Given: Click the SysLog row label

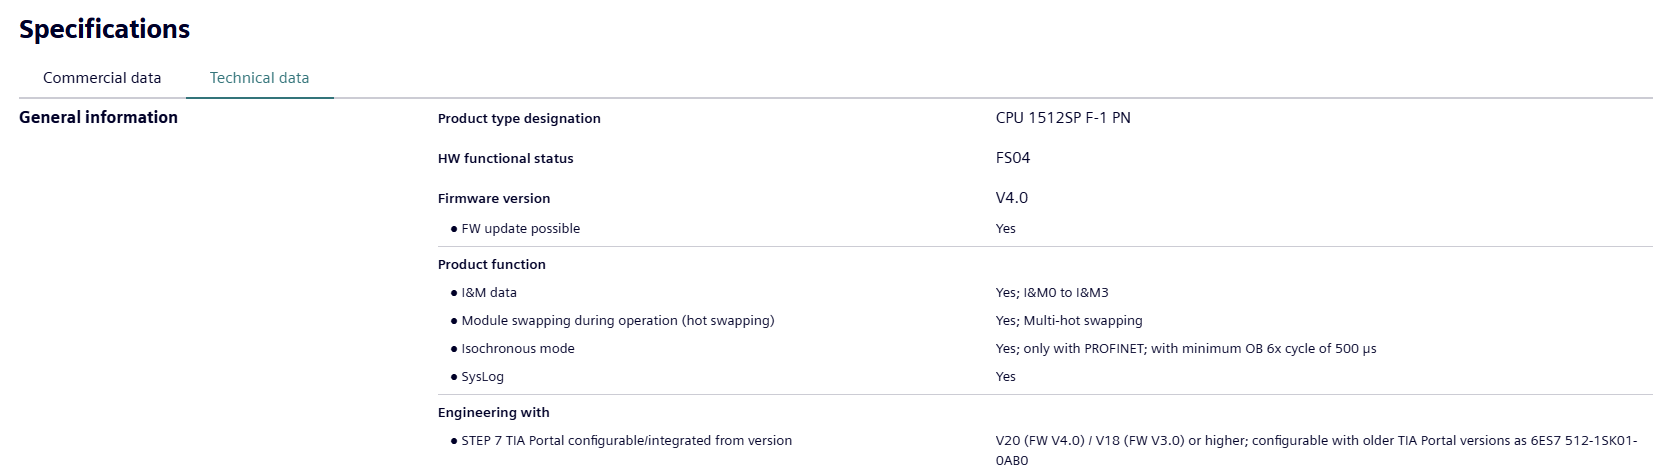Looking at the screenshot, I should pos(482,376).
